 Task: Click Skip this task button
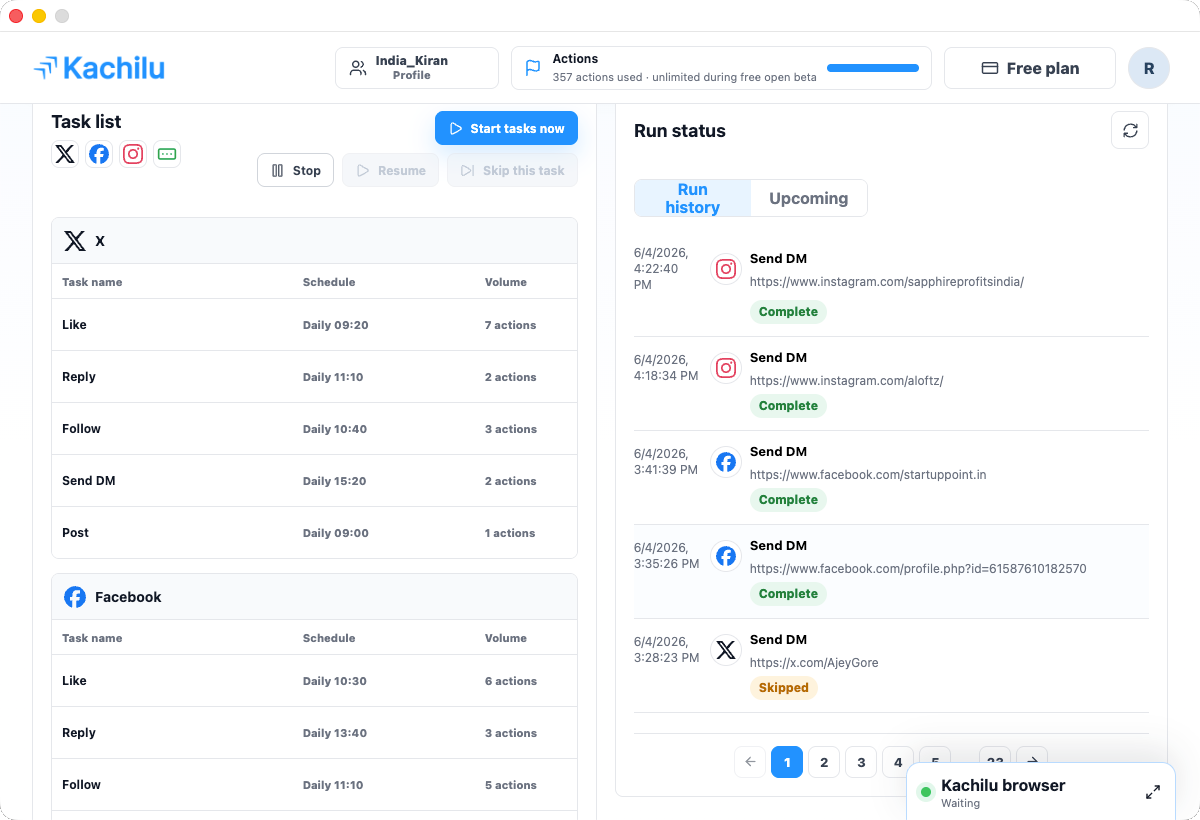click(x=512, y=170)
